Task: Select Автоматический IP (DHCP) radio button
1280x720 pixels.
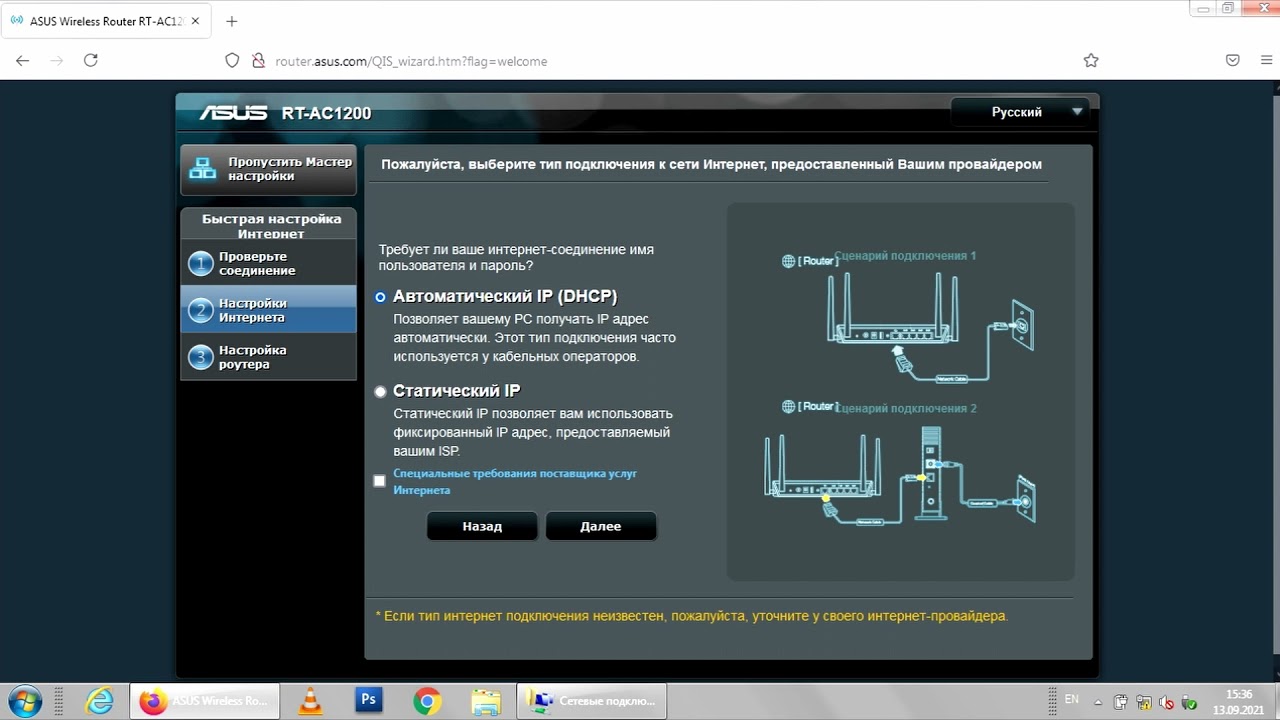Action: [380, 297]
